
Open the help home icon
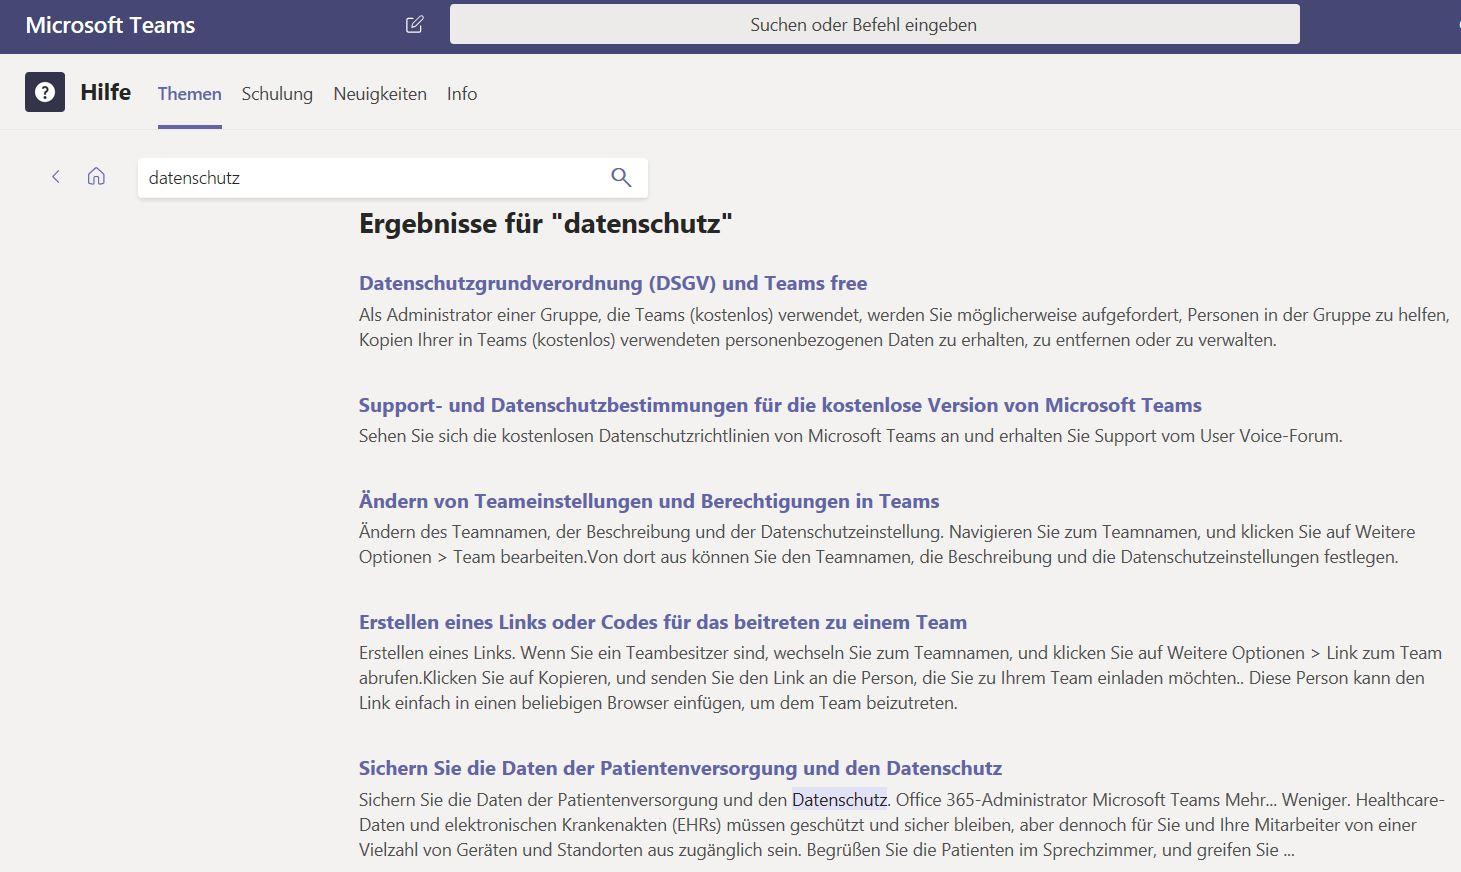(96, 177)
